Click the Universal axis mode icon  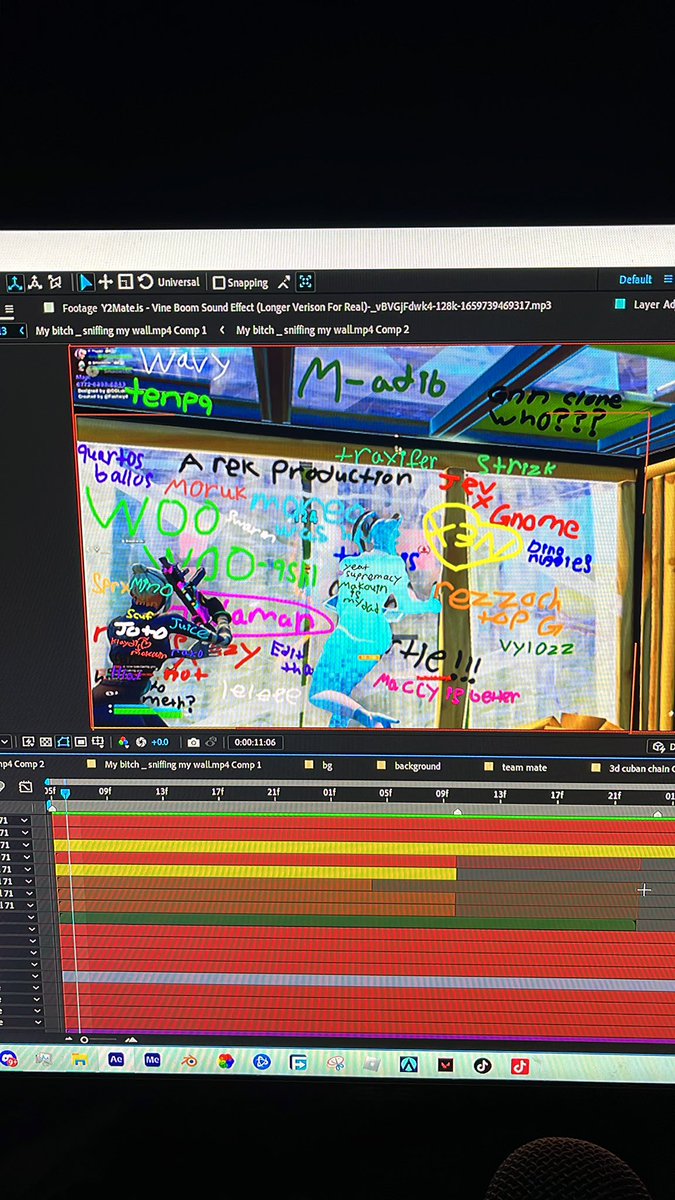point(178,282)
